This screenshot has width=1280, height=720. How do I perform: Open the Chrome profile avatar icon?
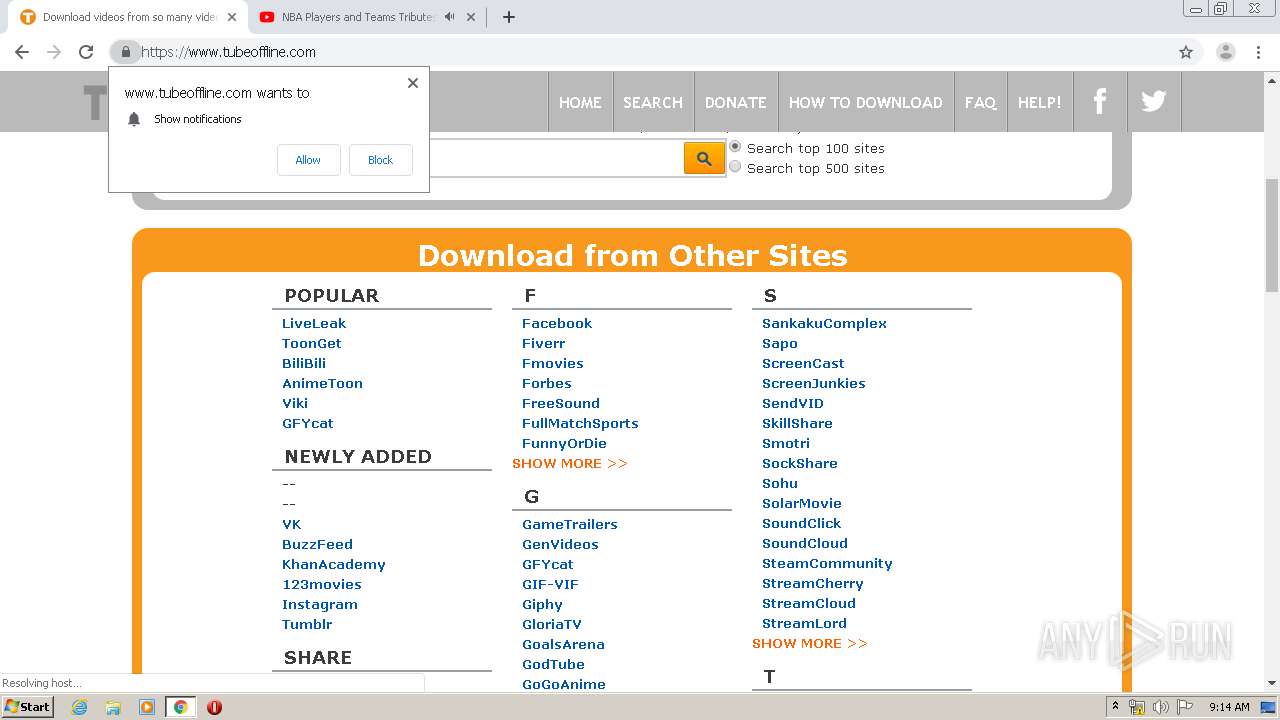click(x=1225, y=52)
